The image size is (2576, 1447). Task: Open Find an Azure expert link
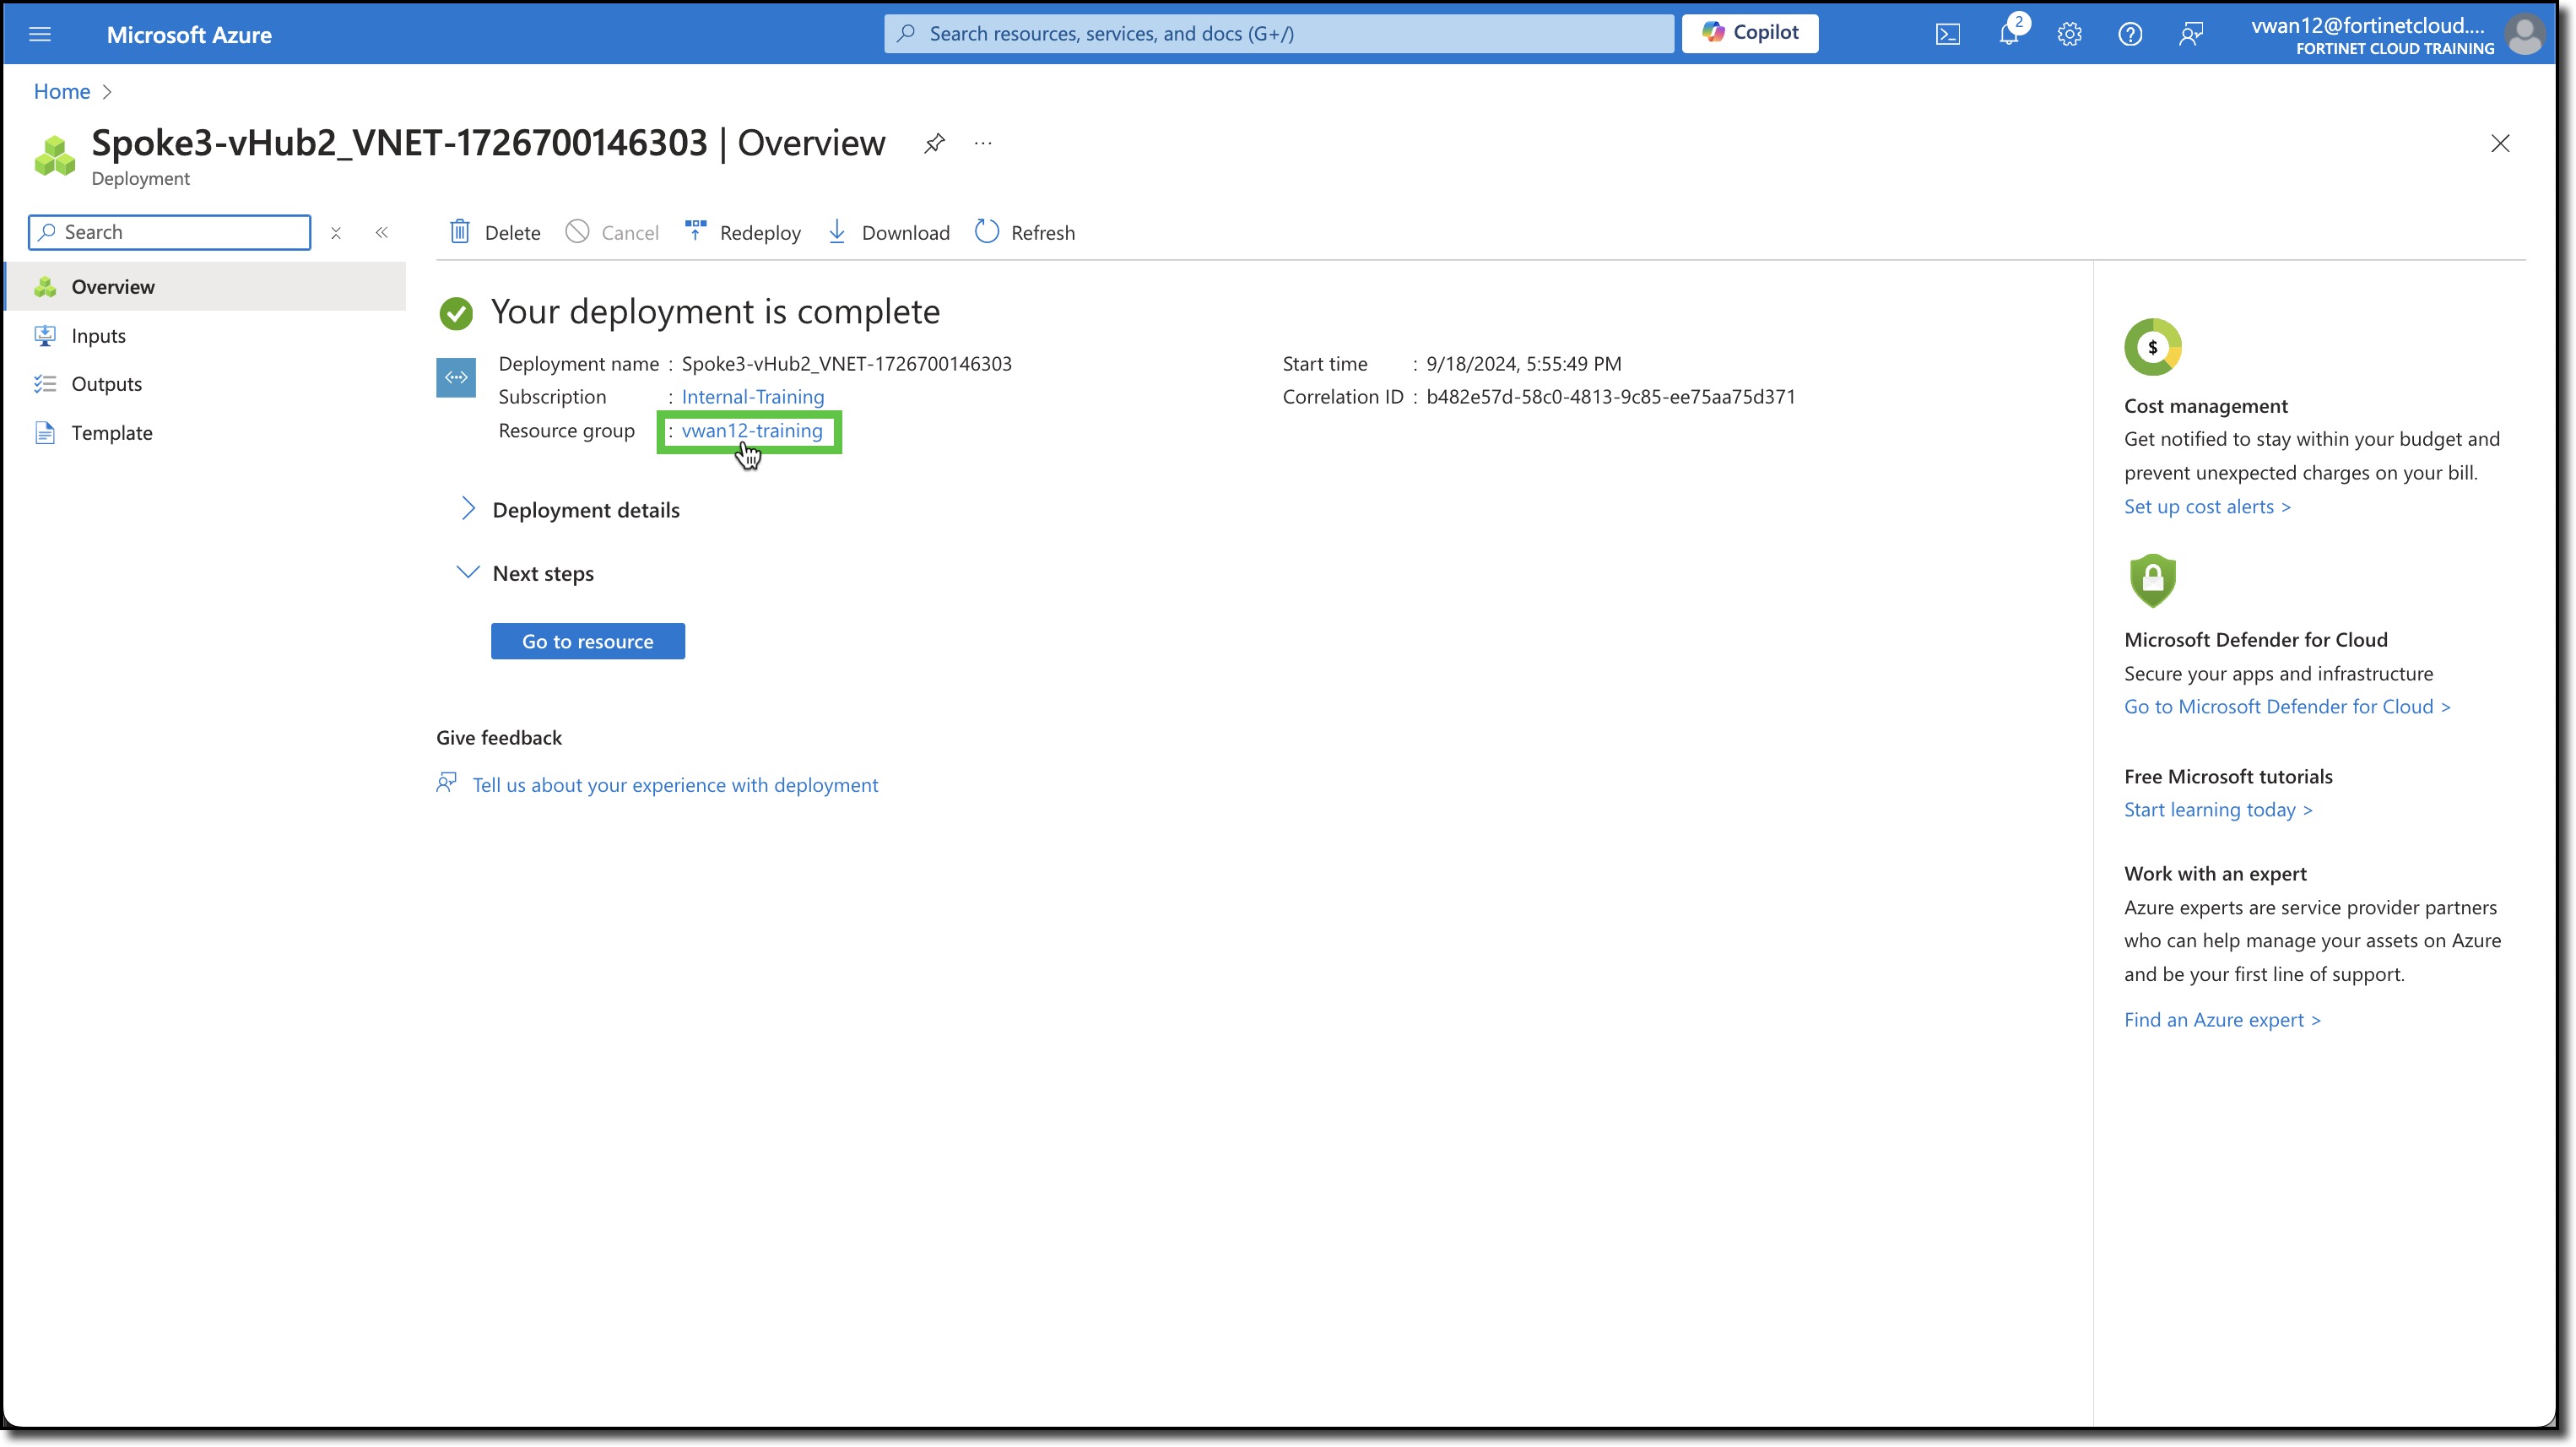2222,1020
